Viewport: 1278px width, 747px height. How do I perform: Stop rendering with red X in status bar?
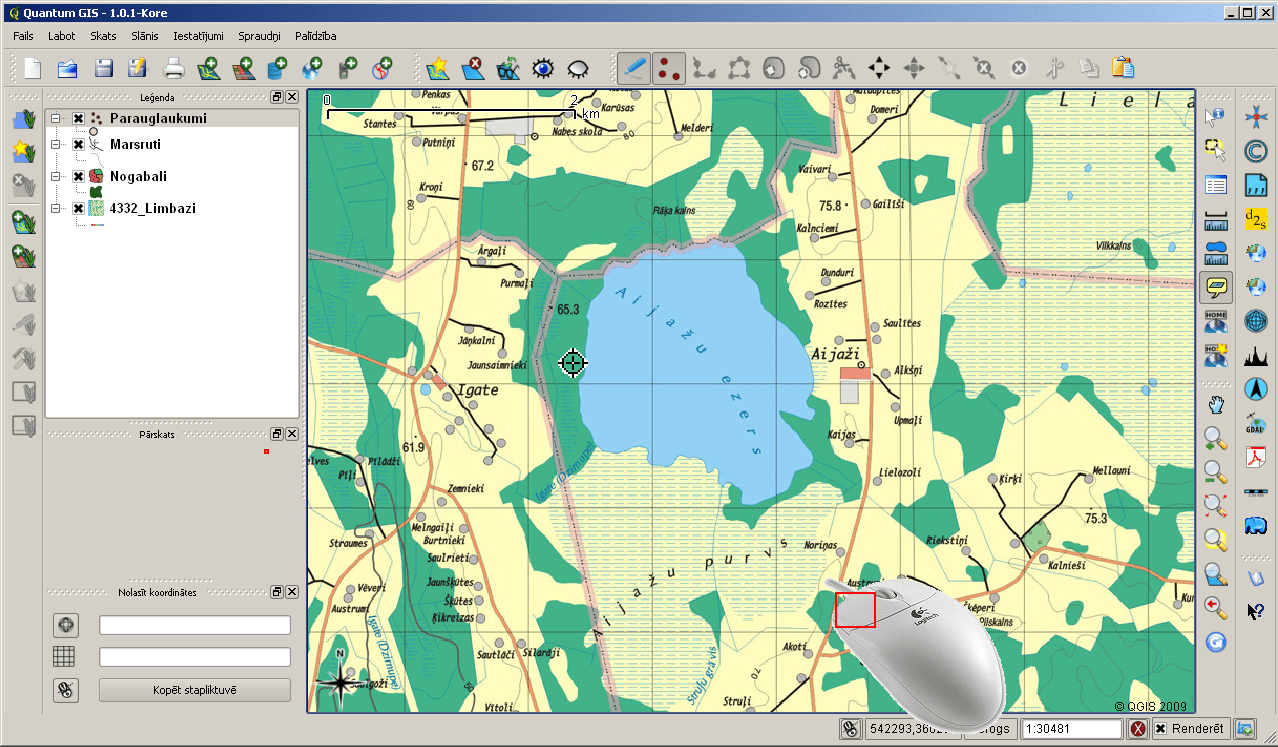1137,729
